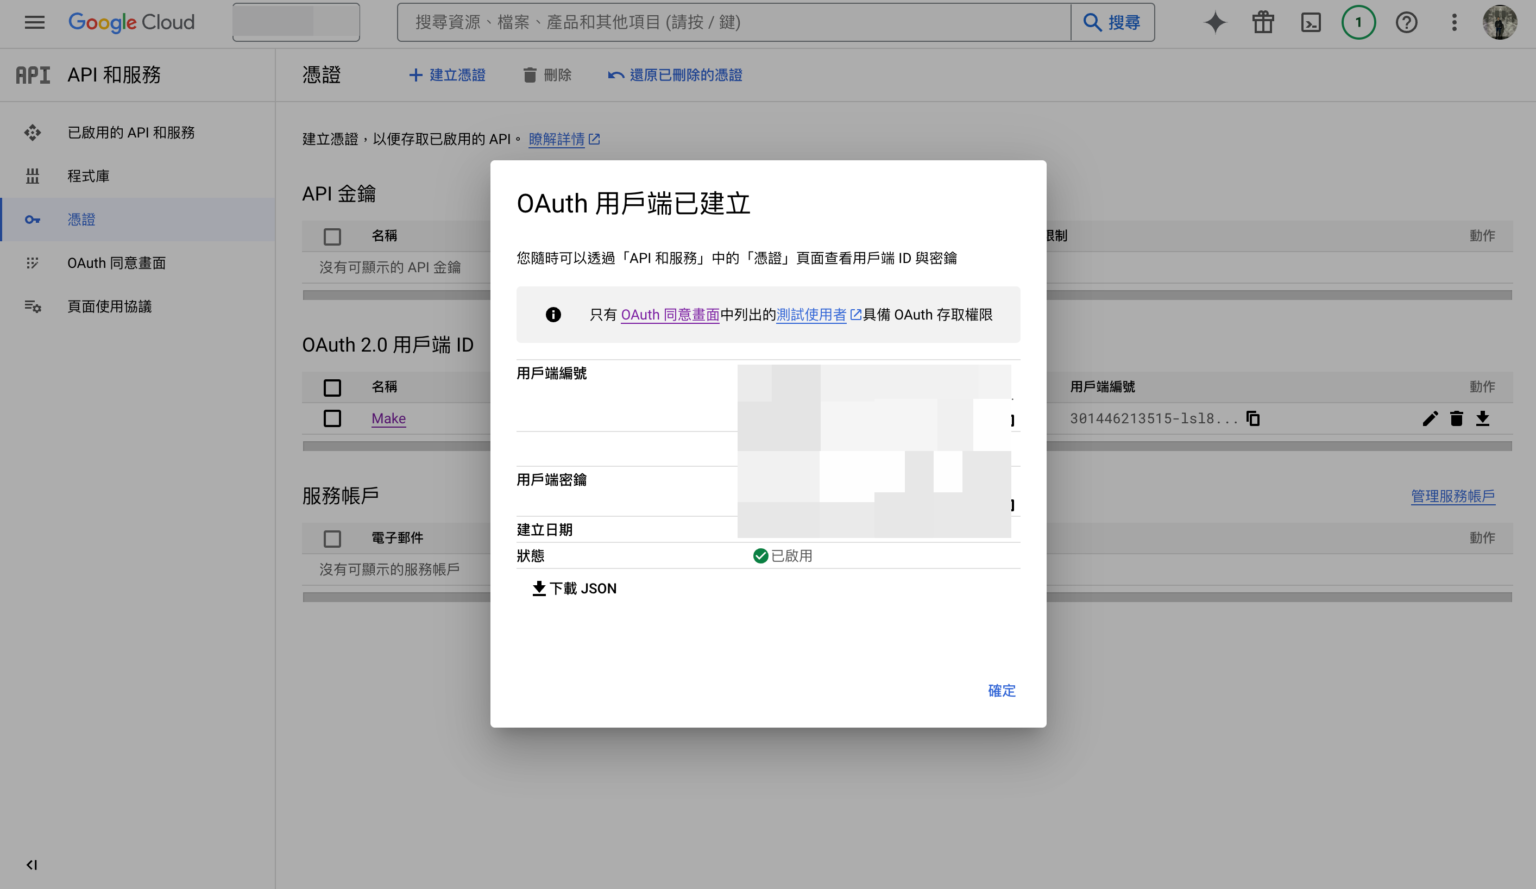Open the Cloud Shell terminal icon
Image resolution: width=1536 pixels, height=889 pixels.
coord(1310,22)
